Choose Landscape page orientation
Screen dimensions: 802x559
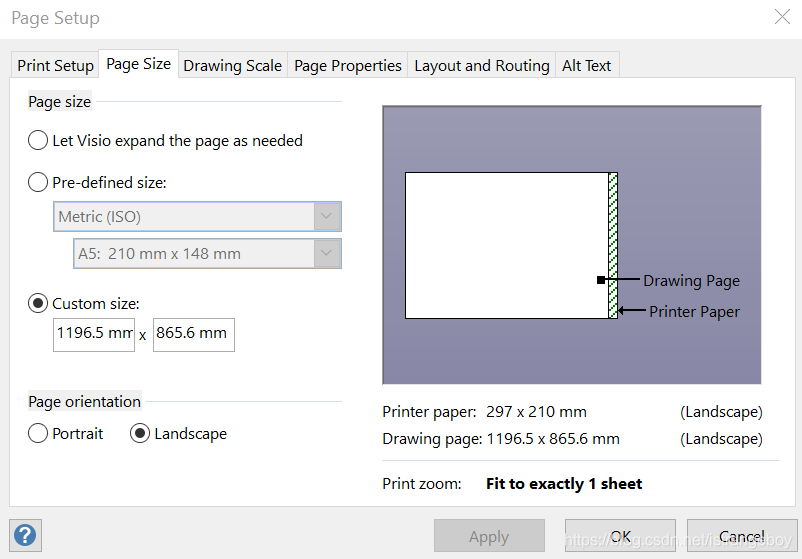[140, 433]
